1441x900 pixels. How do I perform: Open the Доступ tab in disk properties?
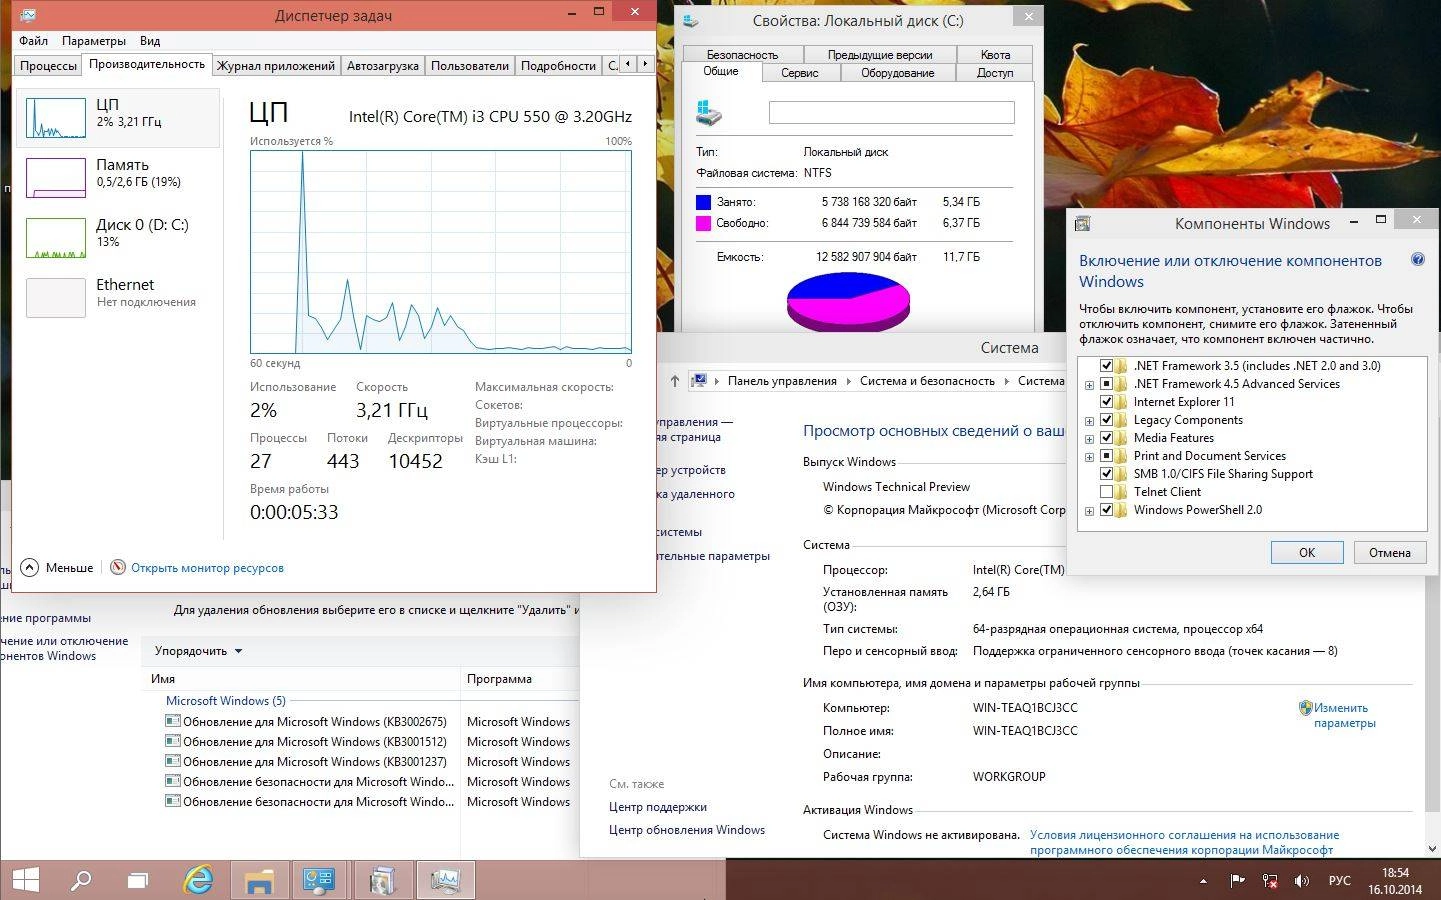[995, 73]
